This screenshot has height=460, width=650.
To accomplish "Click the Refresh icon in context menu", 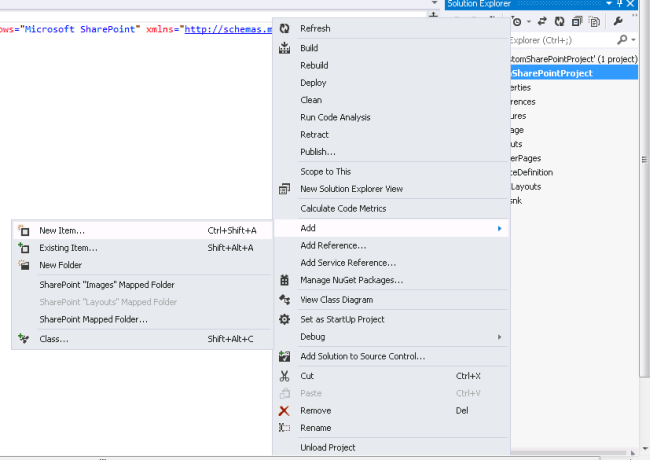I will 285,29.
